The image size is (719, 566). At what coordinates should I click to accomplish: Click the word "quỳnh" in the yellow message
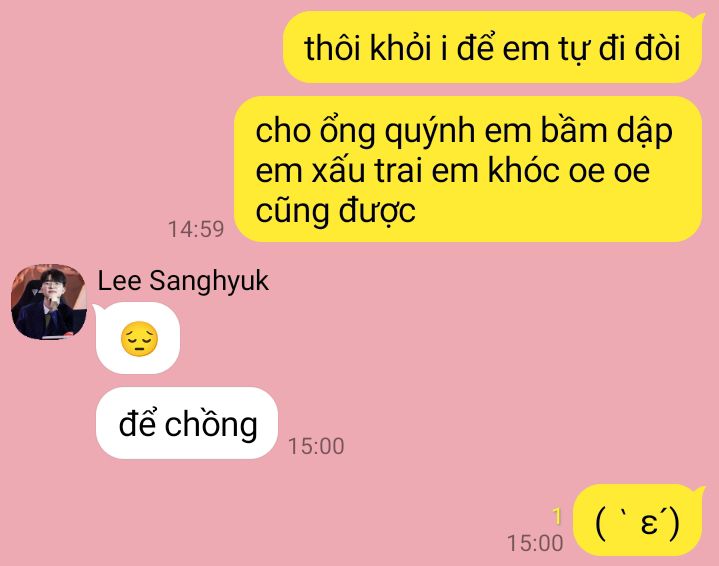429,133
